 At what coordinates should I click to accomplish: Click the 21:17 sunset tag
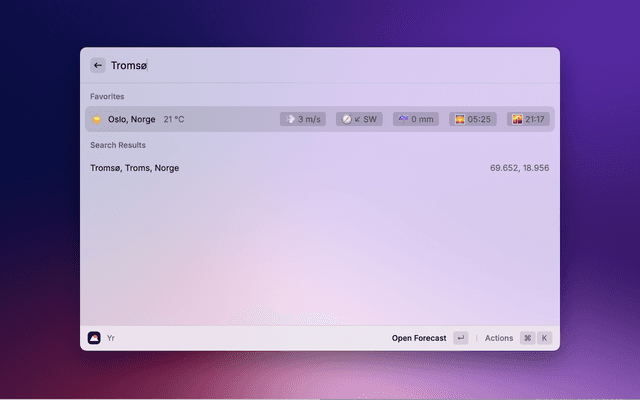[530, 119]
